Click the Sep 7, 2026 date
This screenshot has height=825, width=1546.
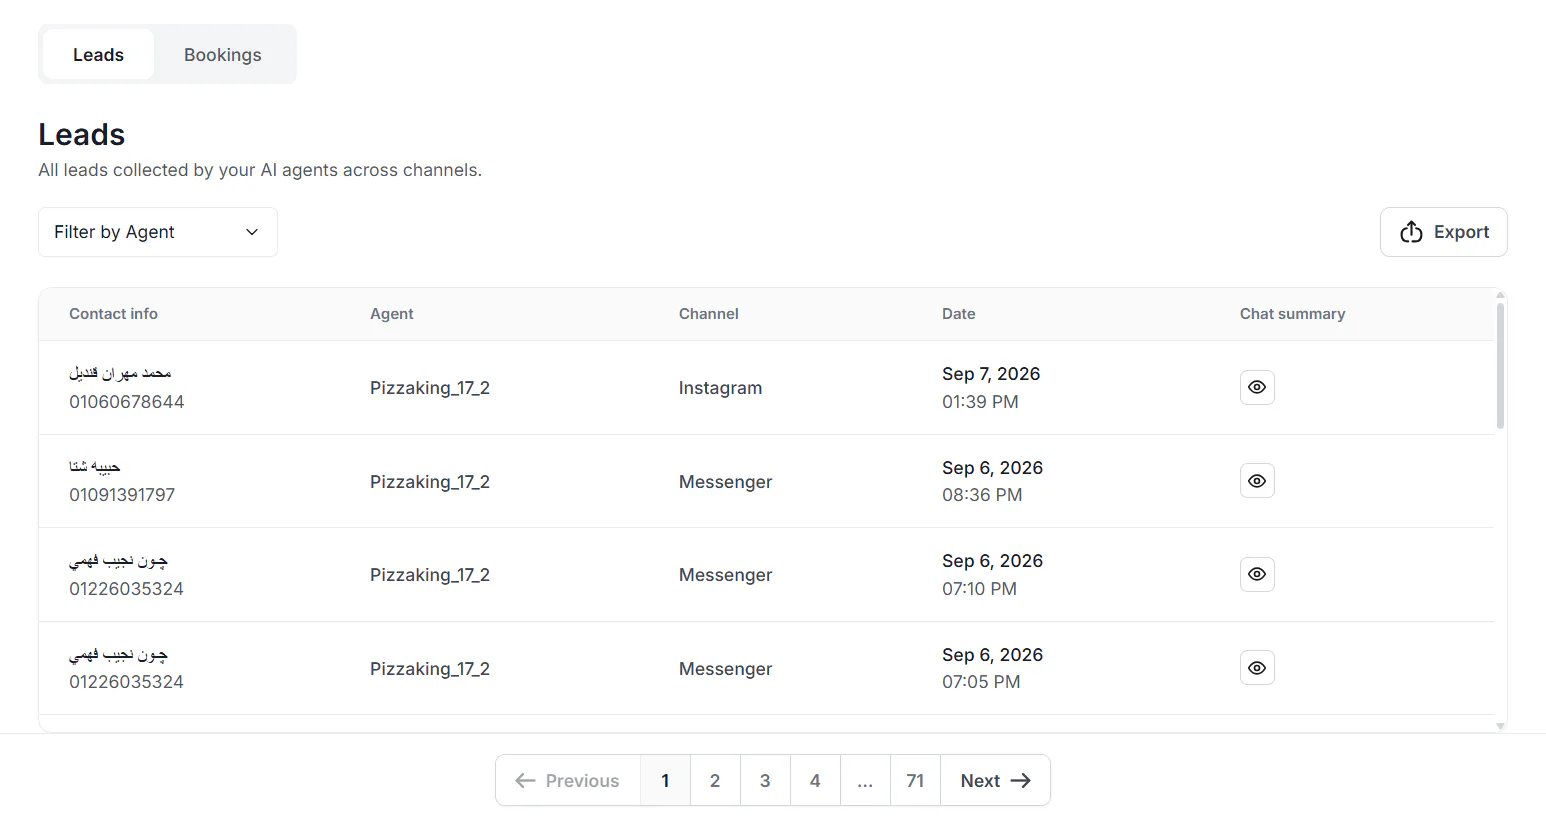pos(991,374)
